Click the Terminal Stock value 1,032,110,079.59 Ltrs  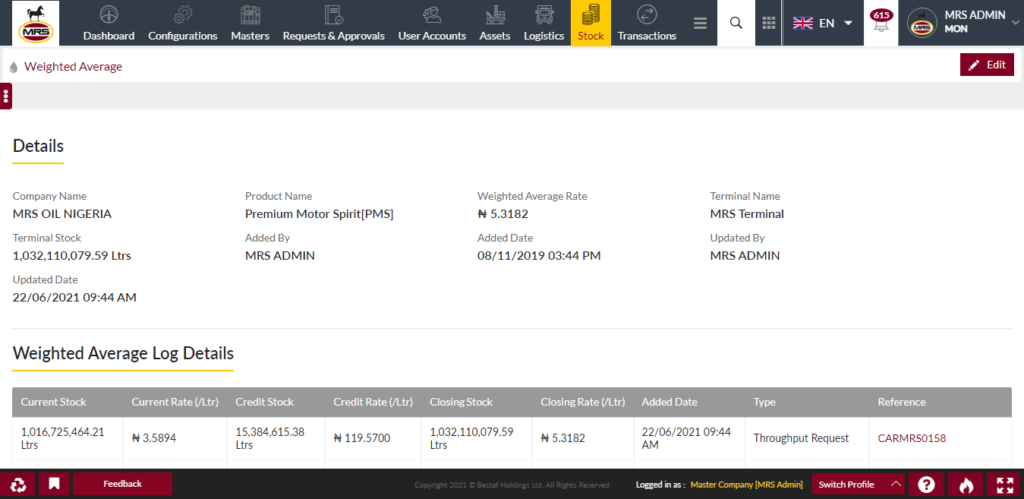pyautogui.click(x=72, y=255)
